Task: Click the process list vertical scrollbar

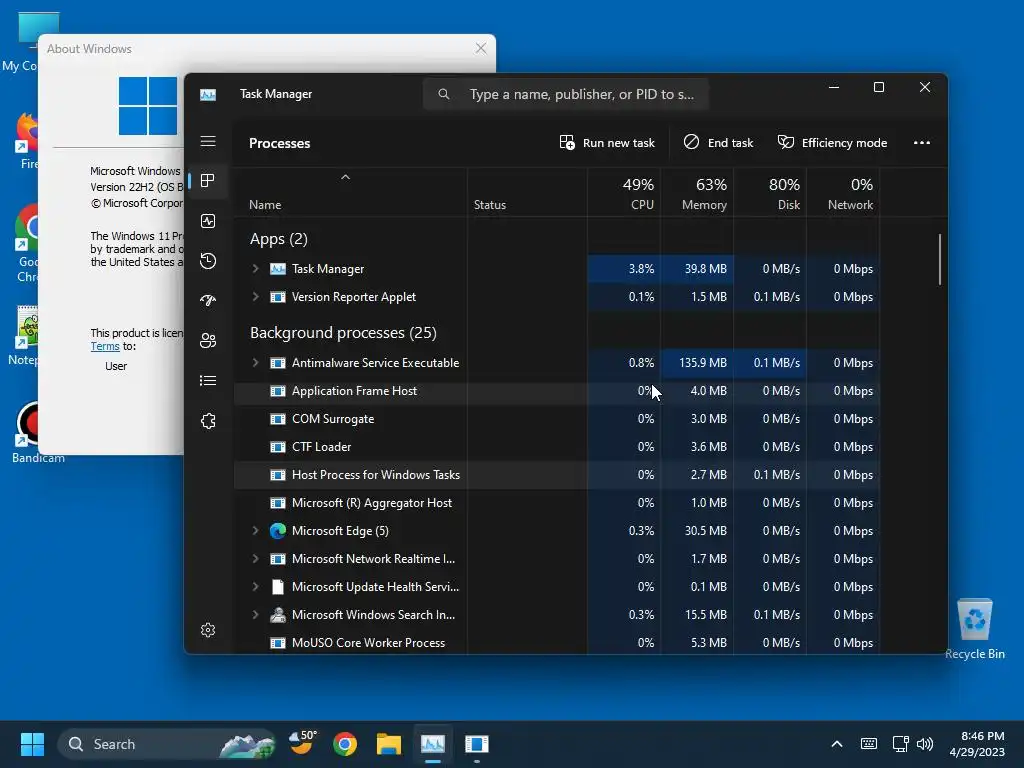Action: [940, 259]
